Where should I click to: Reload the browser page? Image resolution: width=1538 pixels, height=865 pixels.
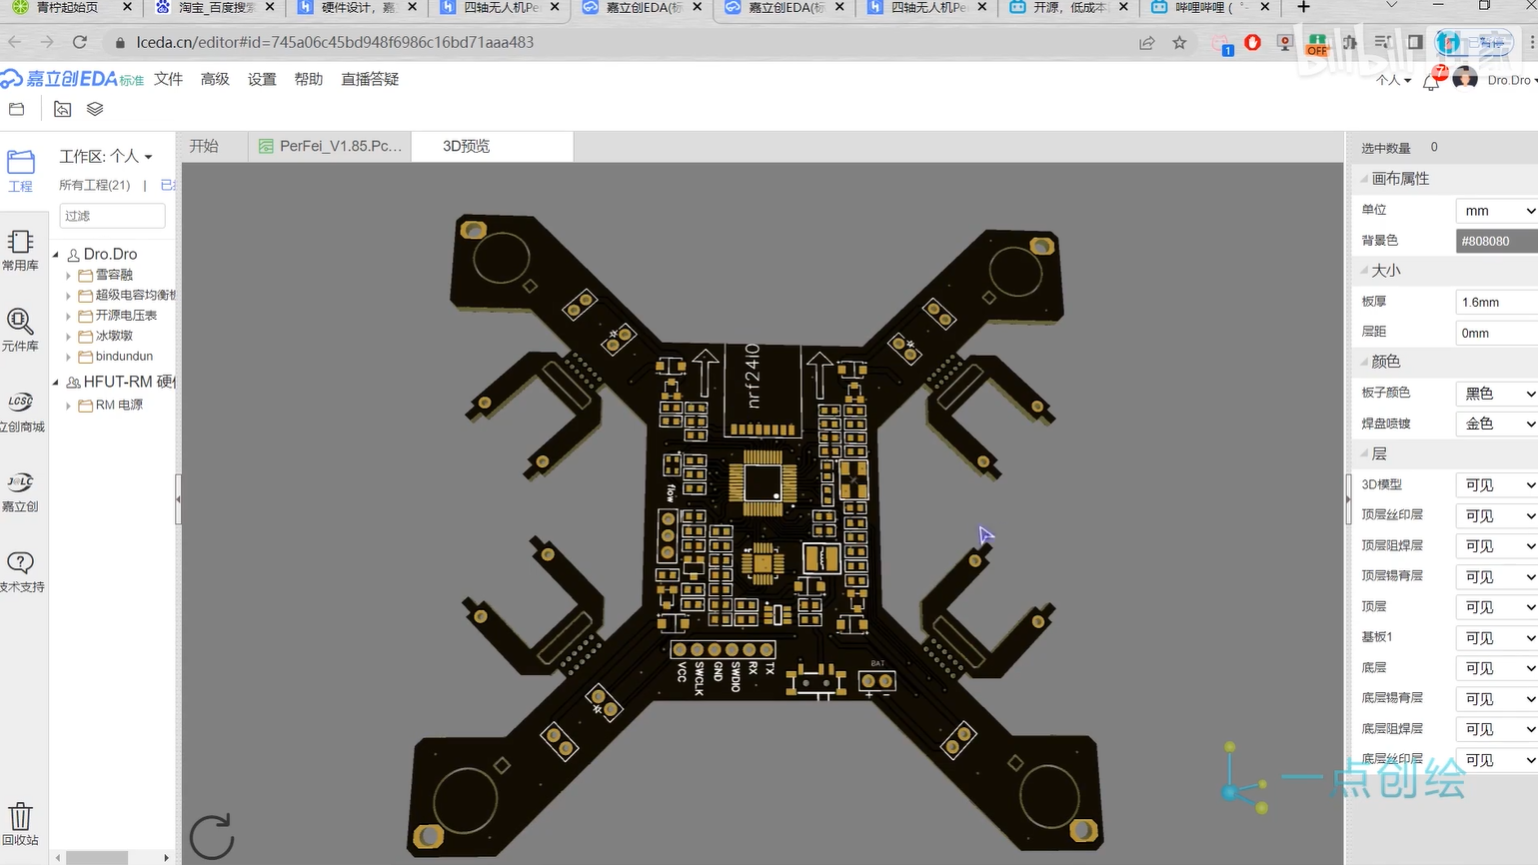pyautogui.click(x=80, y=42)
